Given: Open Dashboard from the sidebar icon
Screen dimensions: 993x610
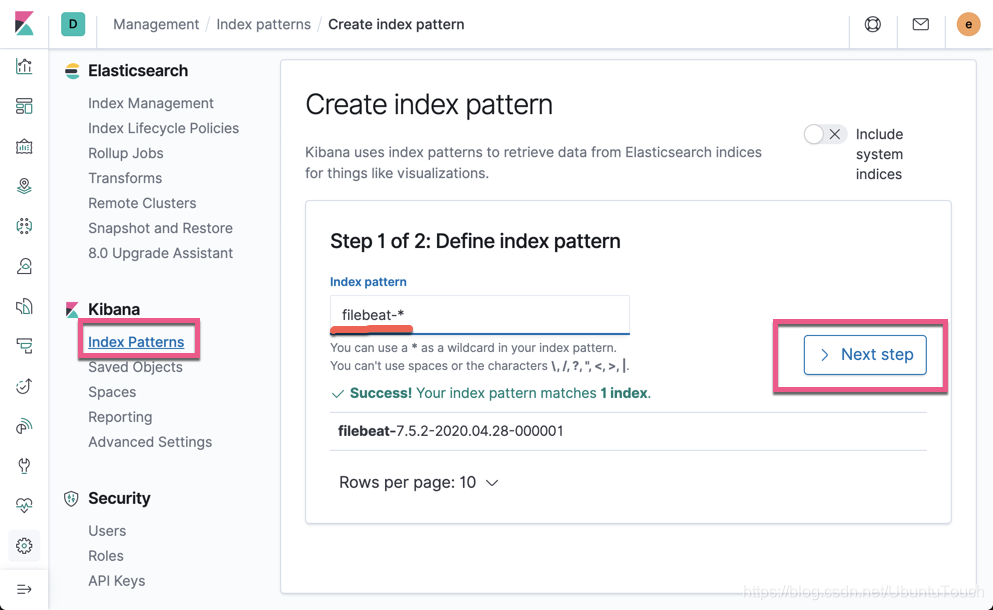Looking at the screenshot, I should coord(24,106).
